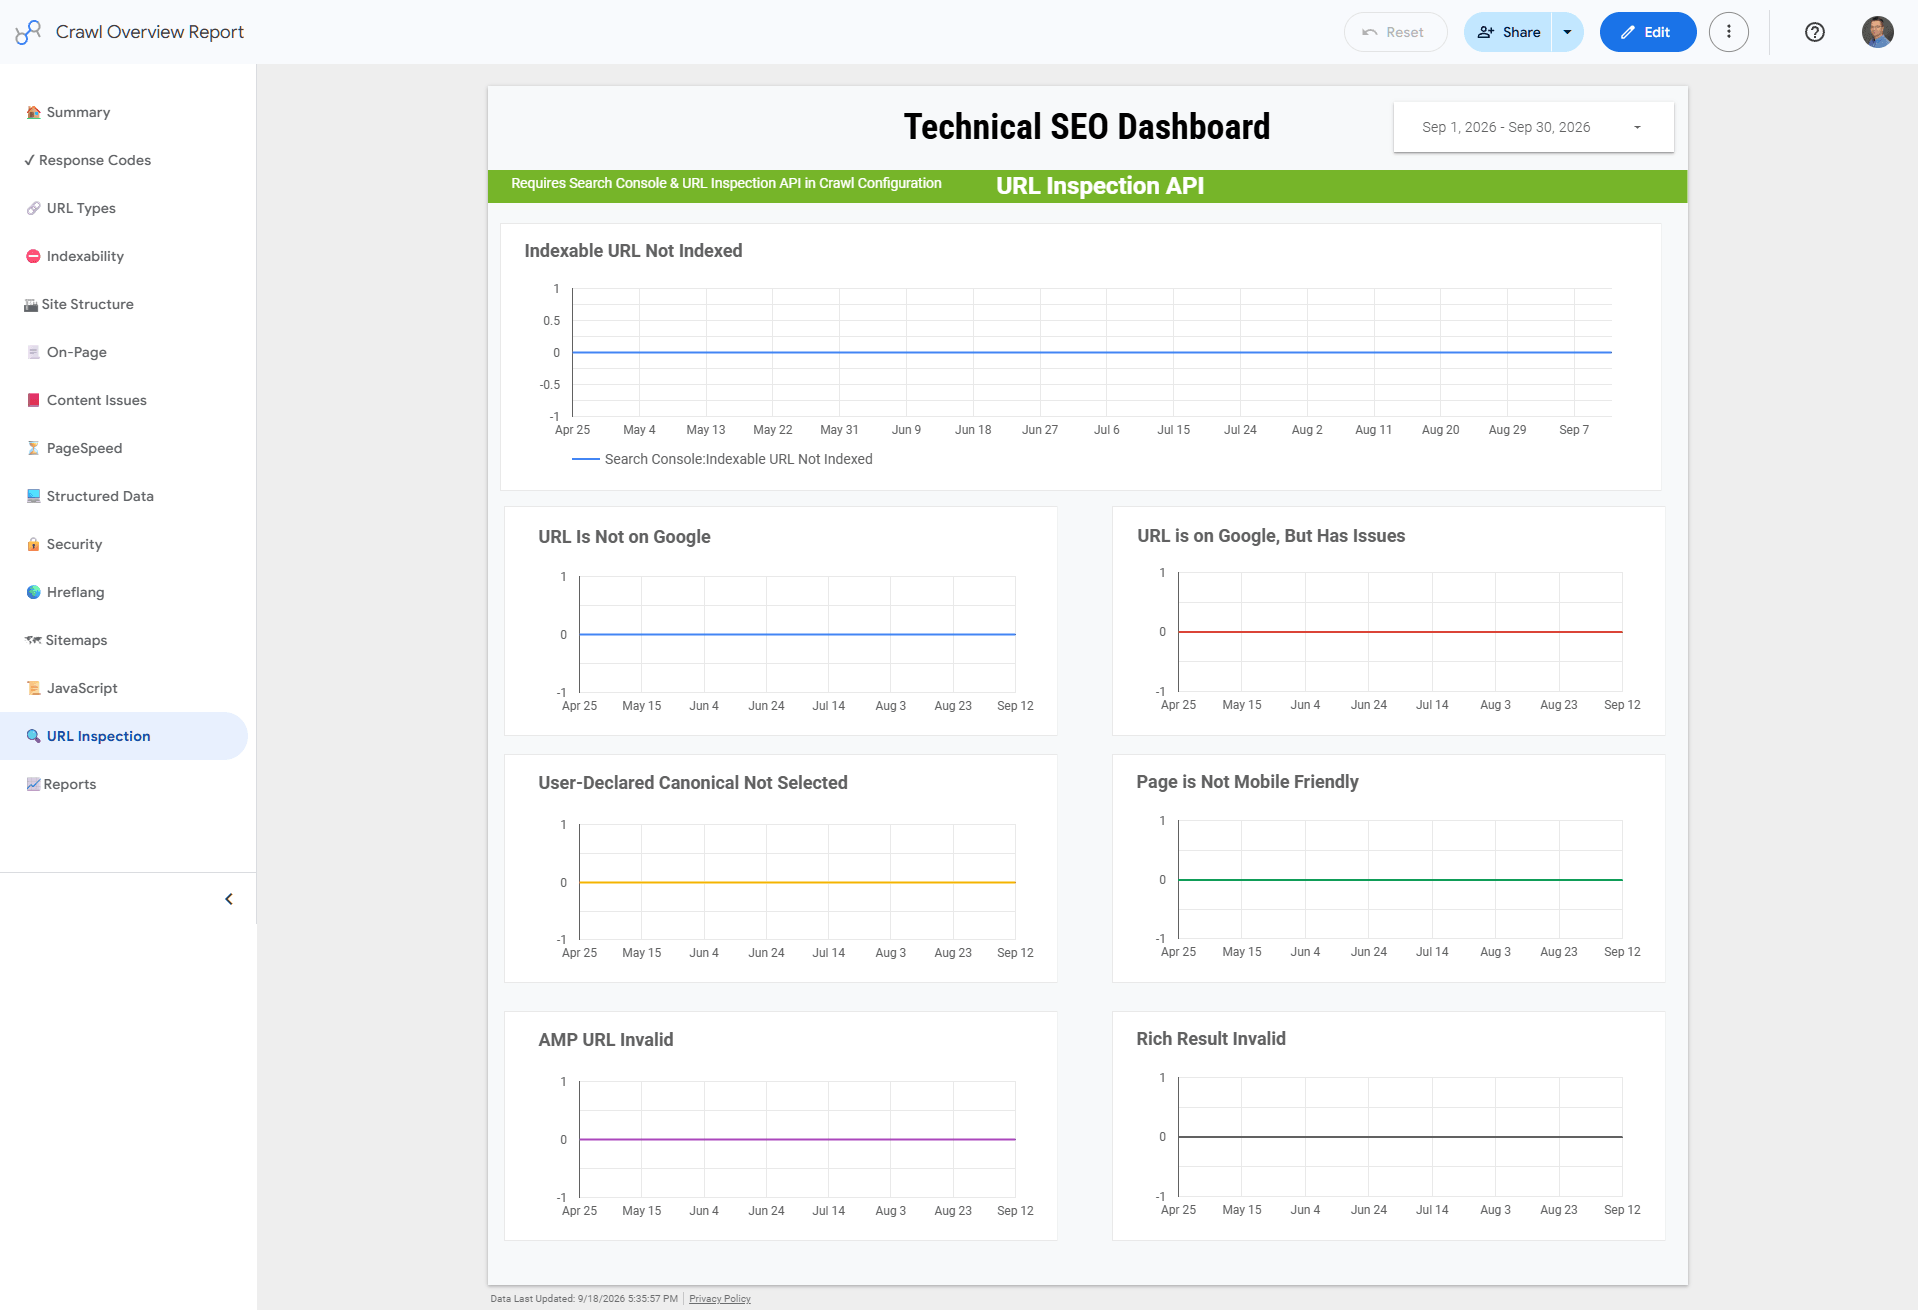The width and height of the screenshot is (1918, 1310).
Task: Navigate to the Hreflang page
Action: pyautogui.click(x=124, y=592)
